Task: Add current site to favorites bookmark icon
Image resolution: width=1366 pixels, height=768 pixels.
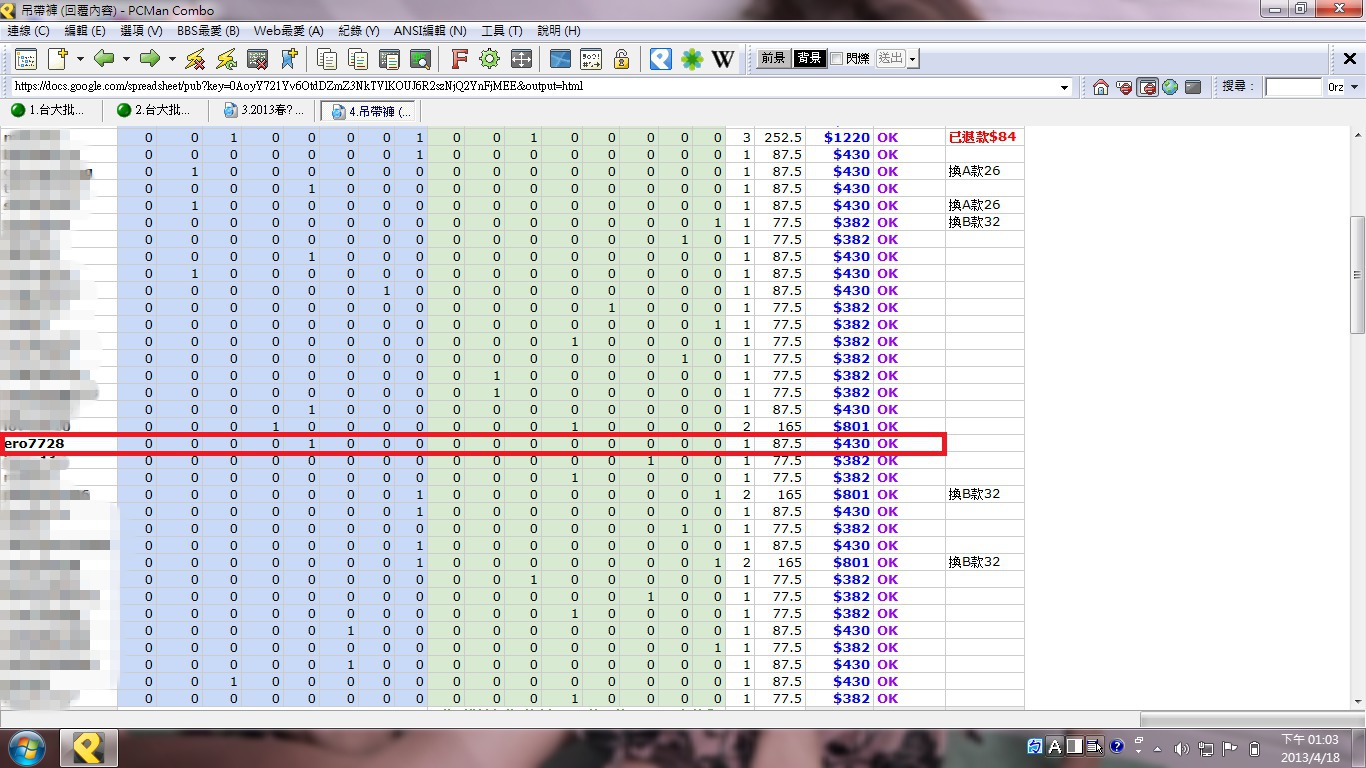Action: tap(289, 59)
